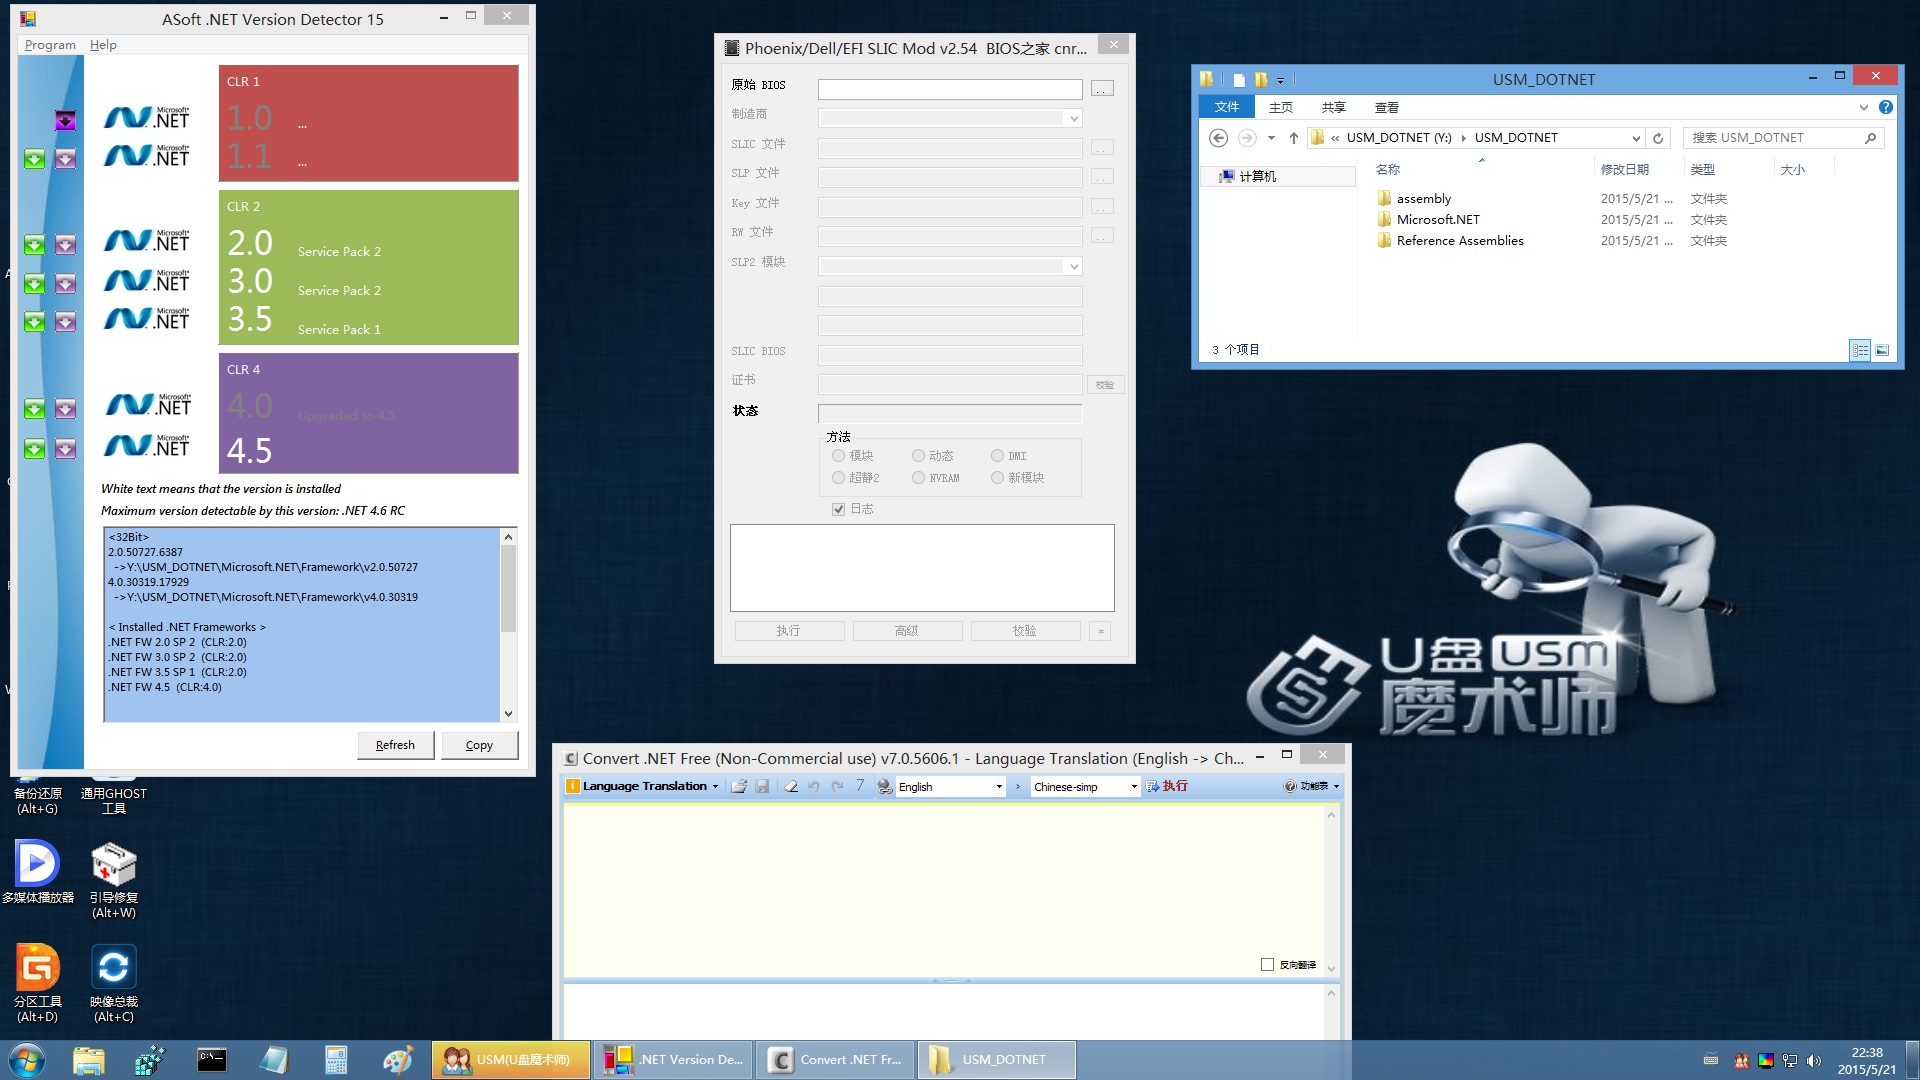This screenshot has height=1080, width=1920.
Task: Open the command prompt icon on taskbar
Action: click(212, 1060)
